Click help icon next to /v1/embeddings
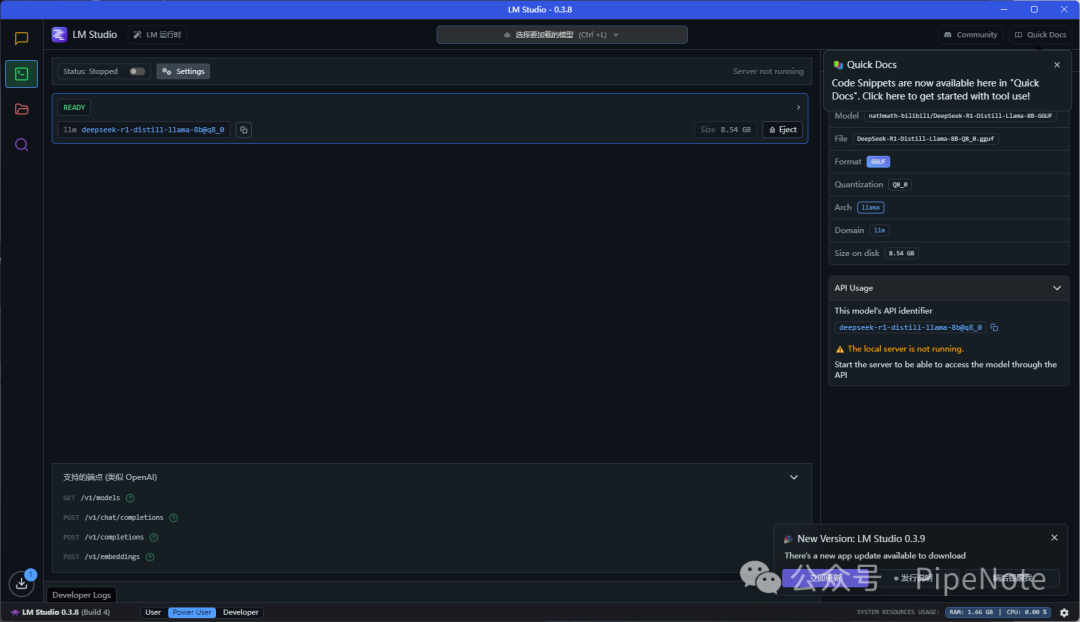1080x622 pixels. (x=149, y=557)
